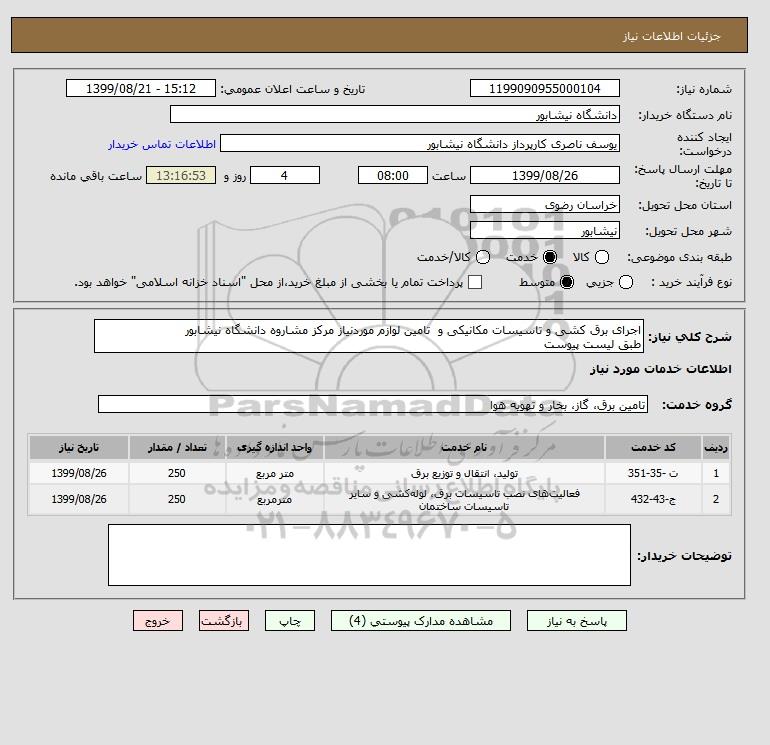Image resolution: width=770 pixels, height=745 pixels.
Task: Click service code ج-43-432 cell
Action: pos(653,499)
